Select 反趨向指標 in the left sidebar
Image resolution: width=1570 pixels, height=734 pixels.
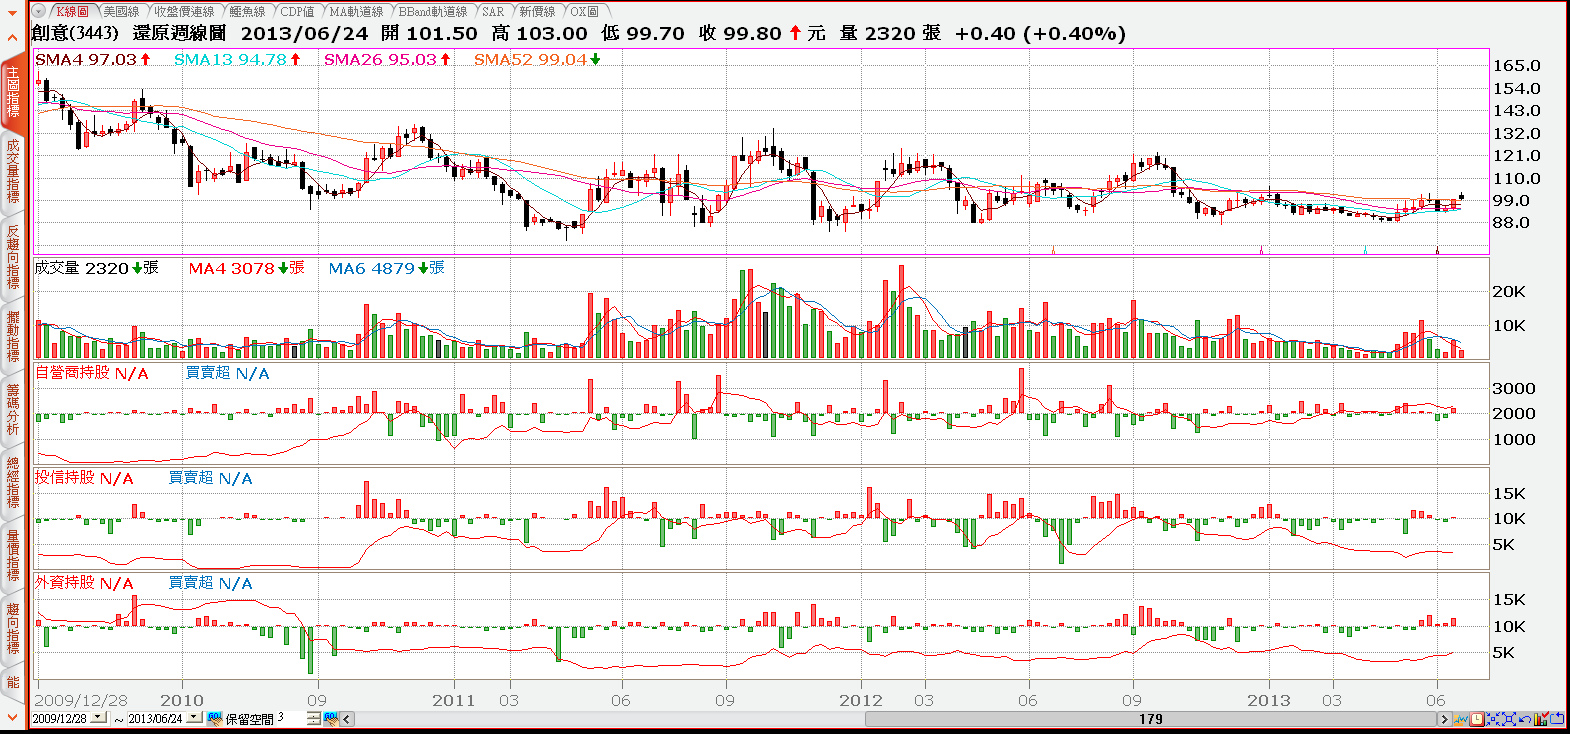coord(12,256)
